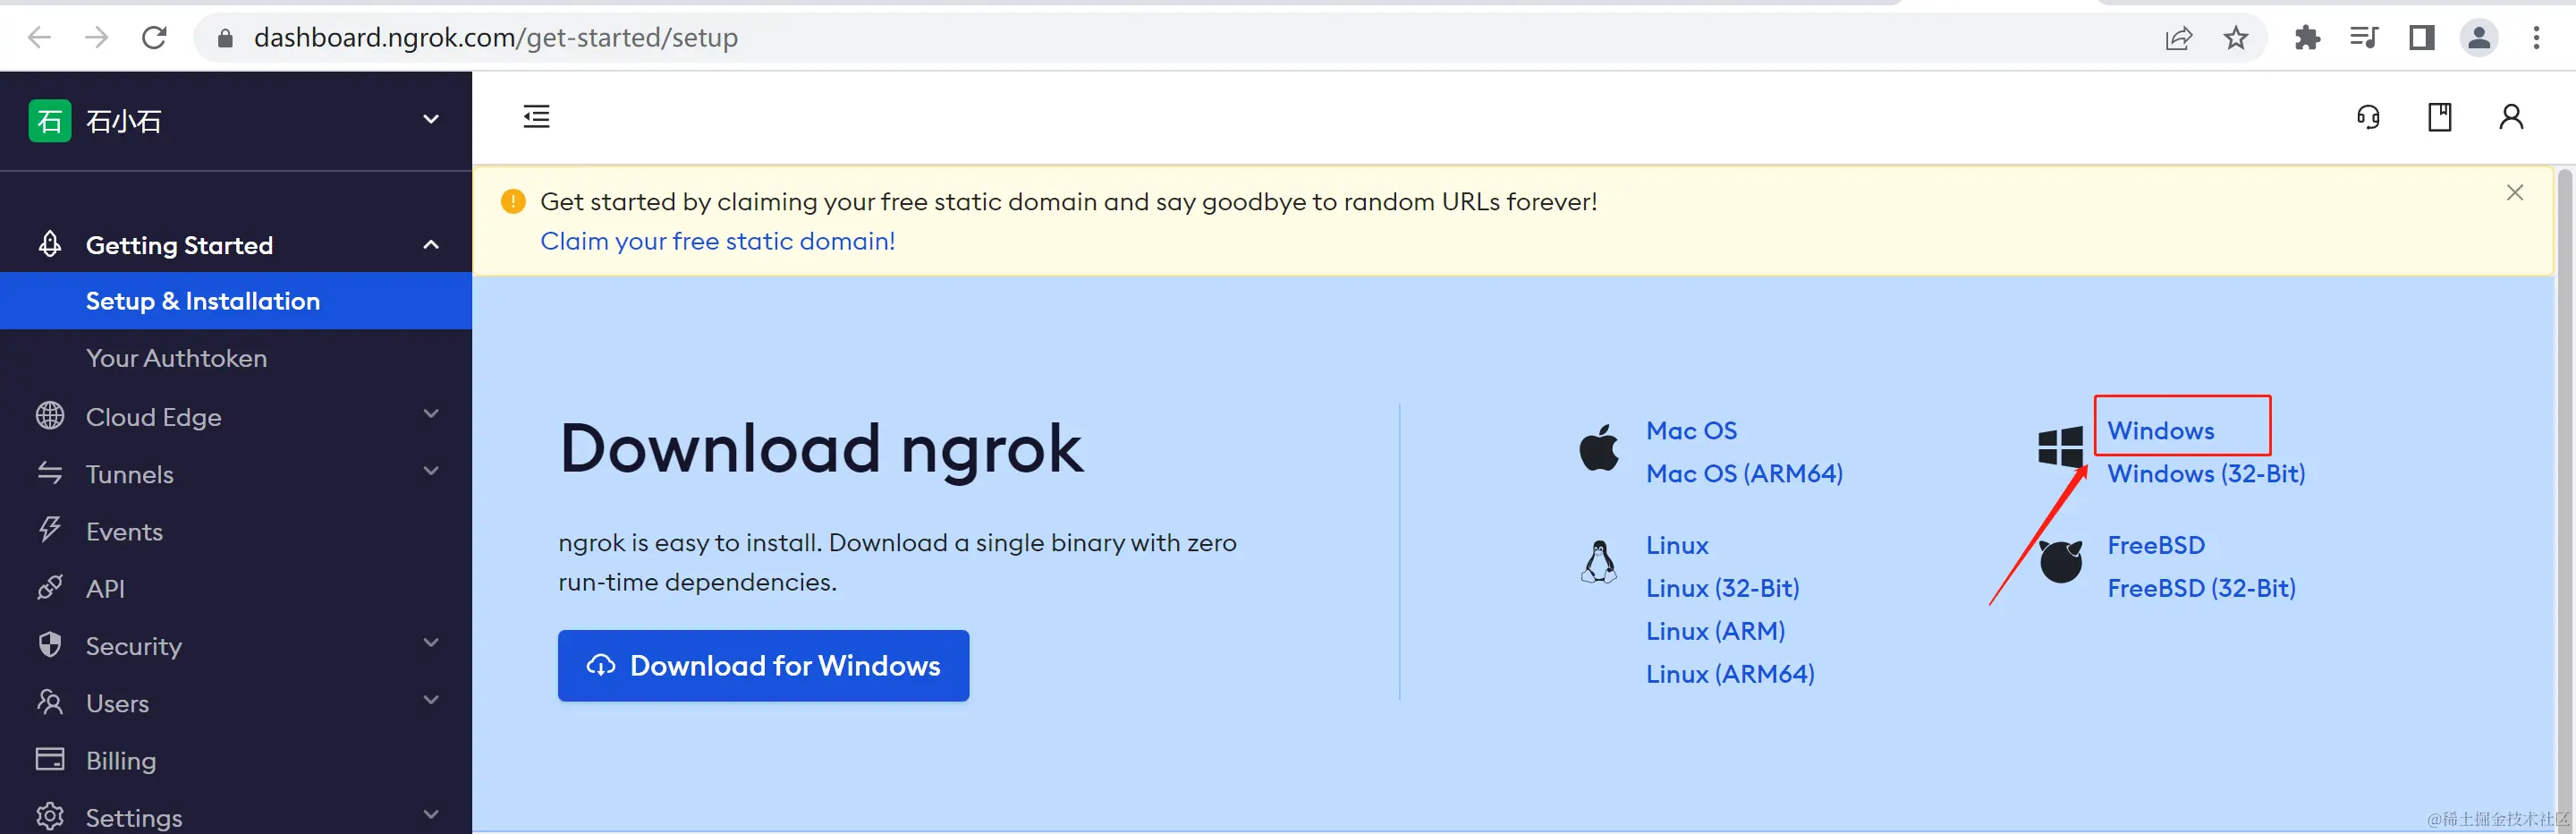2576x834 pixels.
Task: Download the Linux (ARM64) build
Action: click(1730, 674)
